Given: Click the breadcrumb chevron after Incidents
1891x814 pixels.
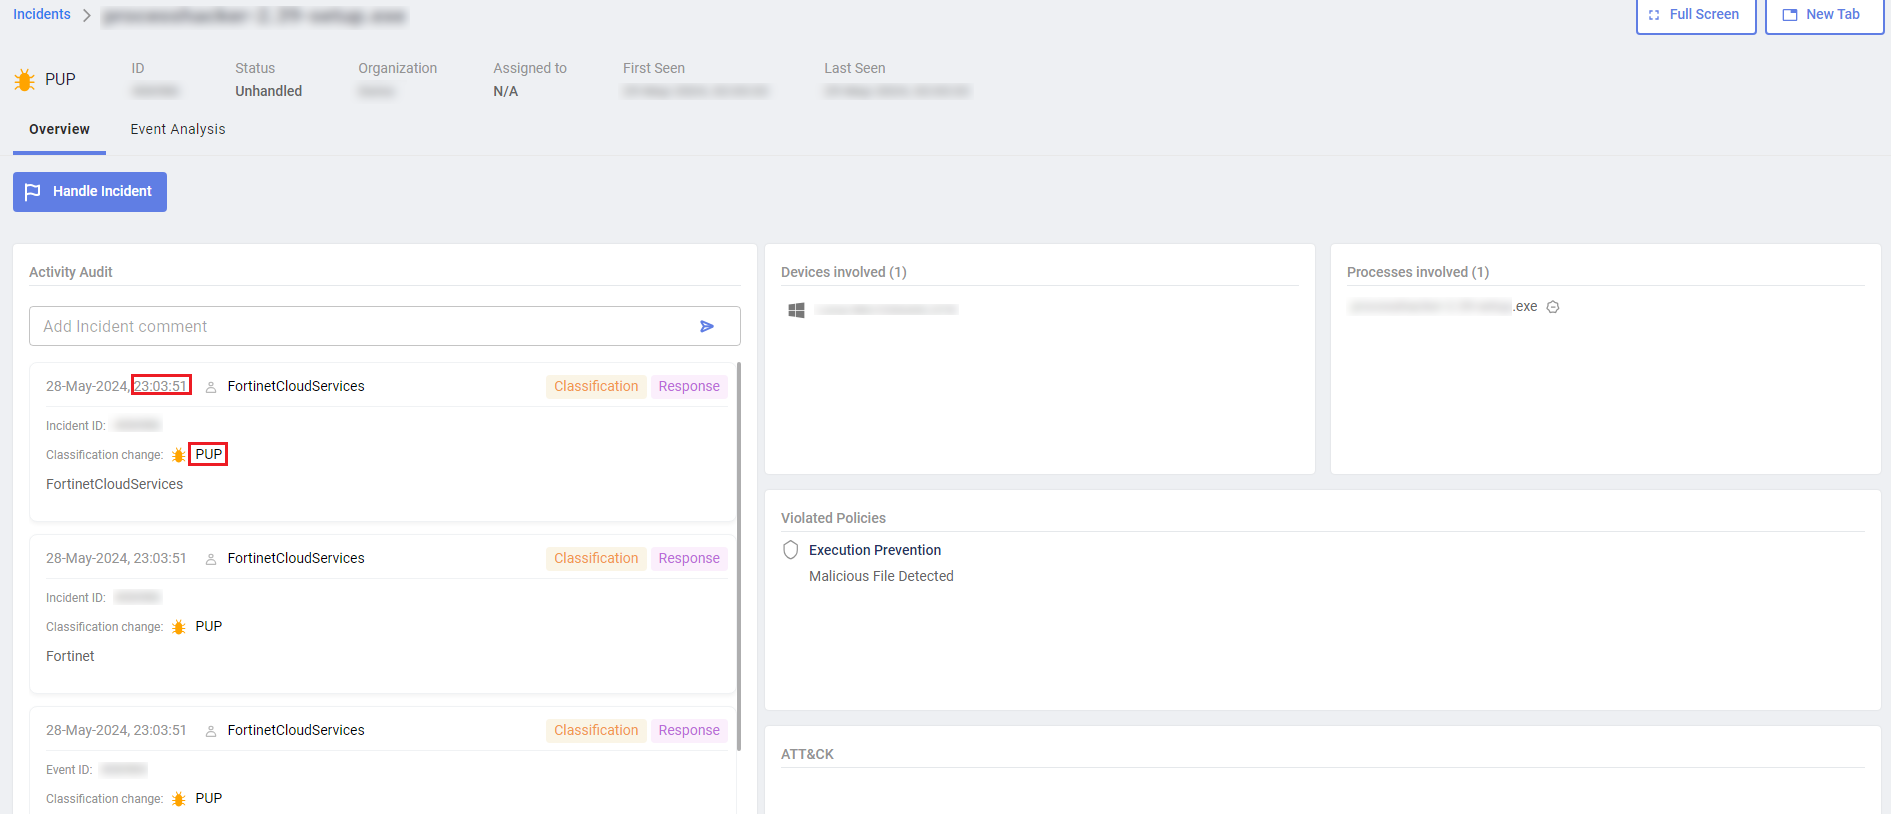Looking at the screenshot, I should [87, 15].
